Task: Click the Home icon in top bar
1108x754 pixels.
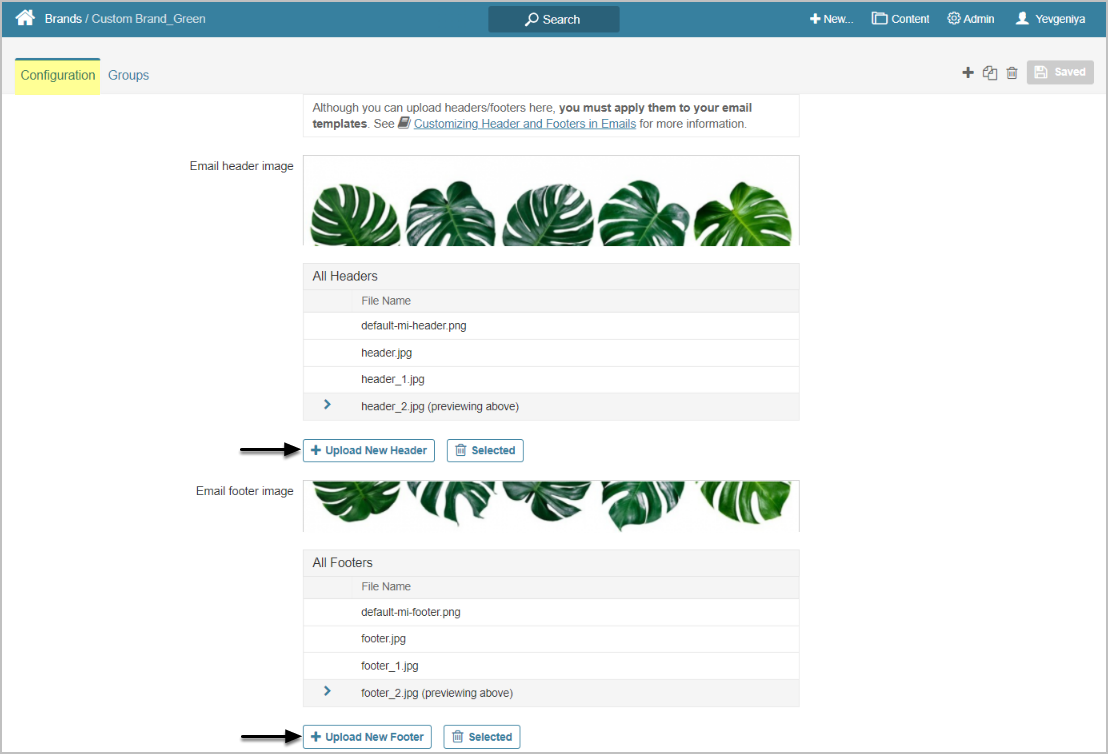Action: [x=25, y=18]
